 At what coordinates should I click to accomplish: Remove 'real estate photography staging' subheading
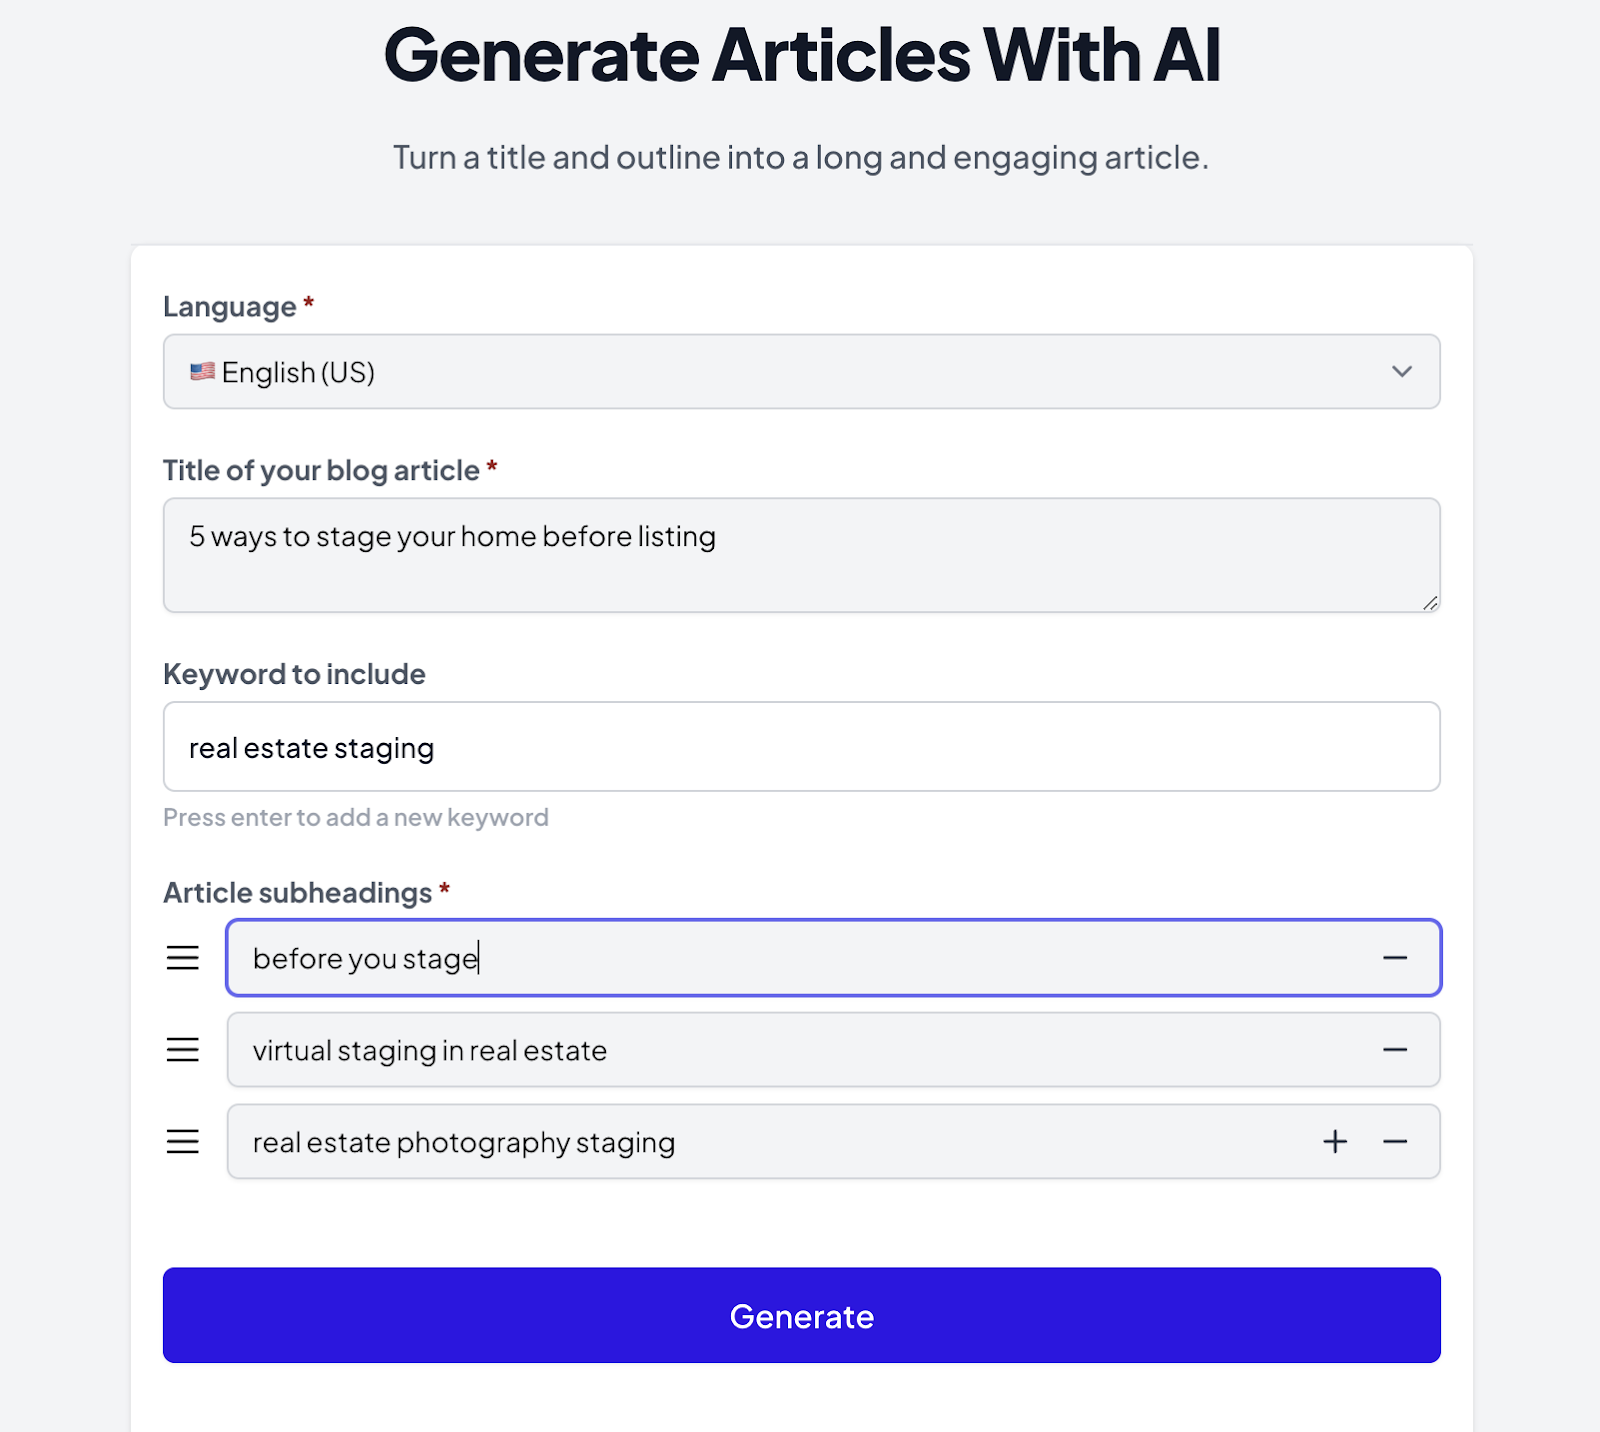(1395, 1142)
